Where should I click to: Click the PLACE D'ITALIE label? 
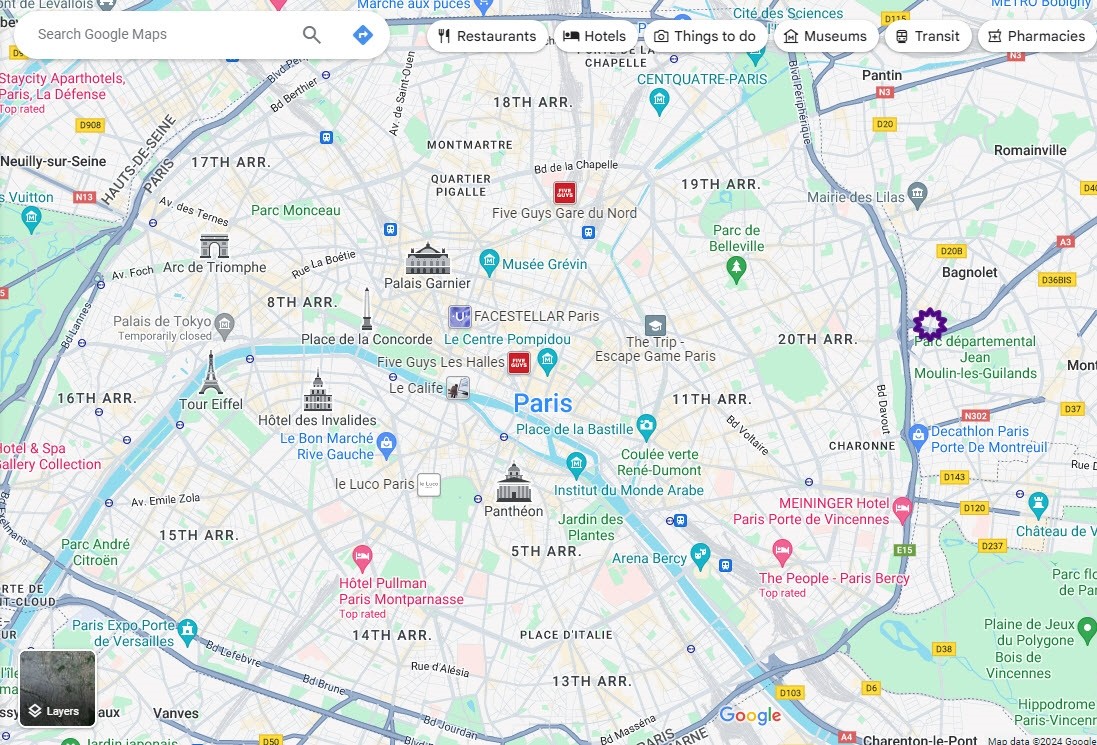tap(566, 634)
